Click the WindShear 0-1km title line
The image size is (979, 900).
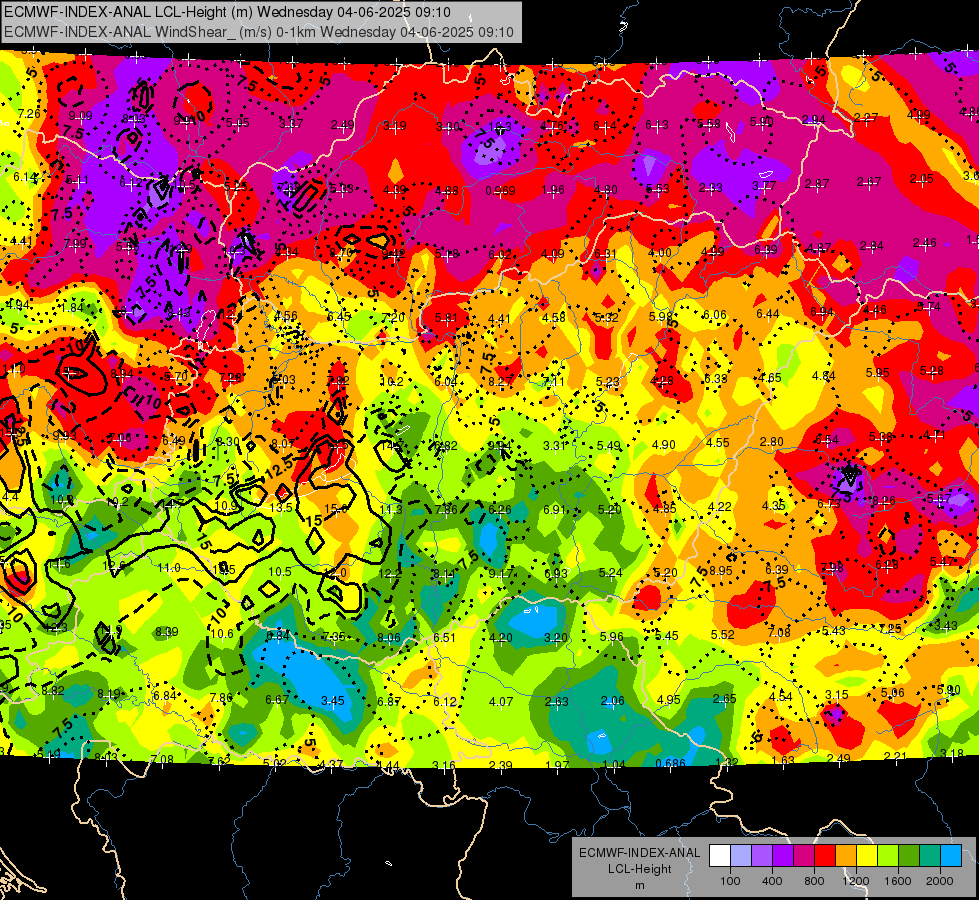tap(258, 32)
